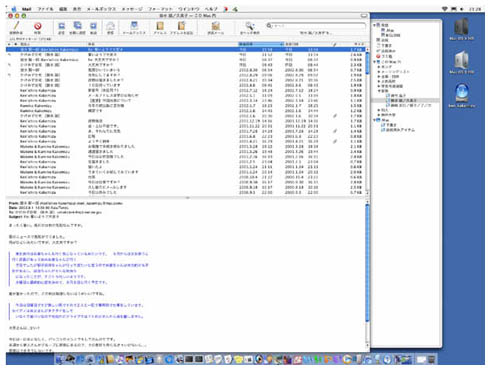This screenshot has width=490, height=370.
Task: Open the ヘルプ menu
Action: coord(211,9)
